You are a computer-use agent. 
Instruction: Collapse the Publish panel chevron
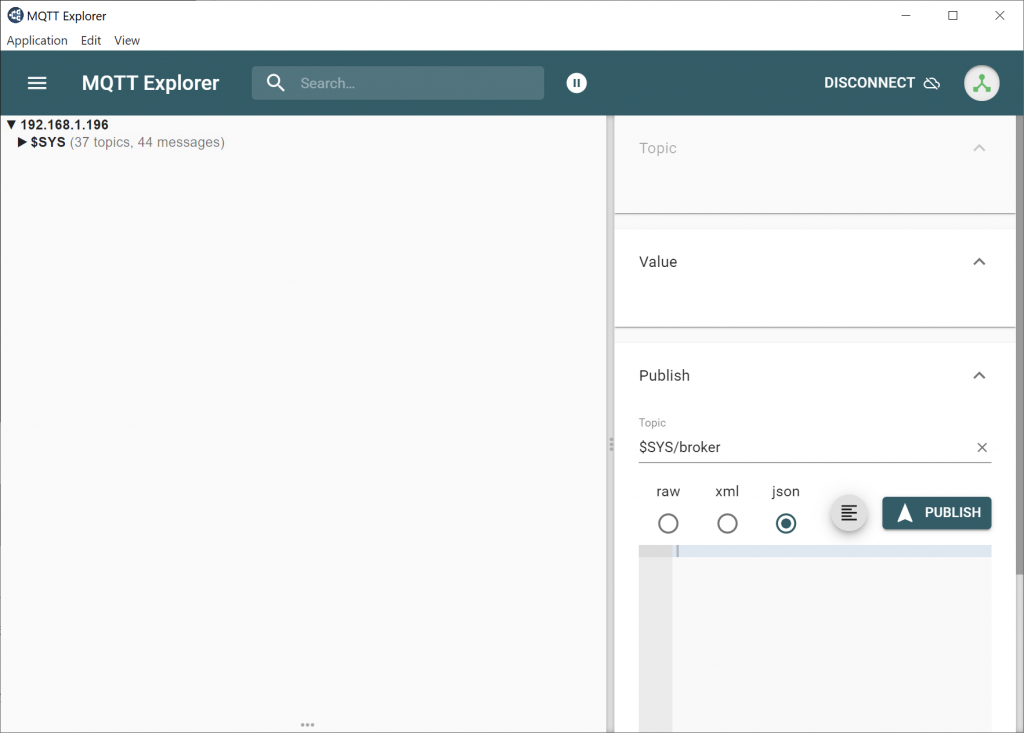click(979, 376)
